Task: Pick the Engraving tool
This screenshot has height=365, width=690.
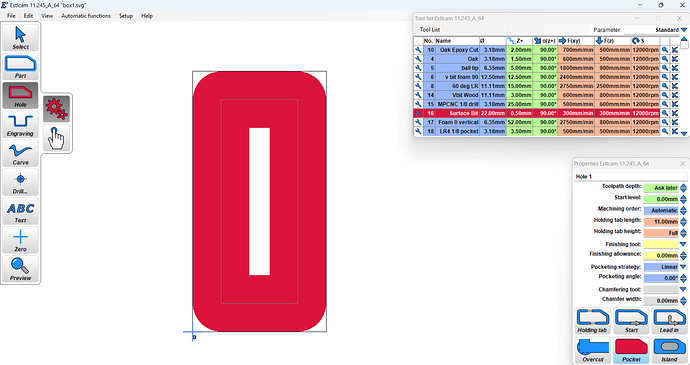Action: [20, 124]
